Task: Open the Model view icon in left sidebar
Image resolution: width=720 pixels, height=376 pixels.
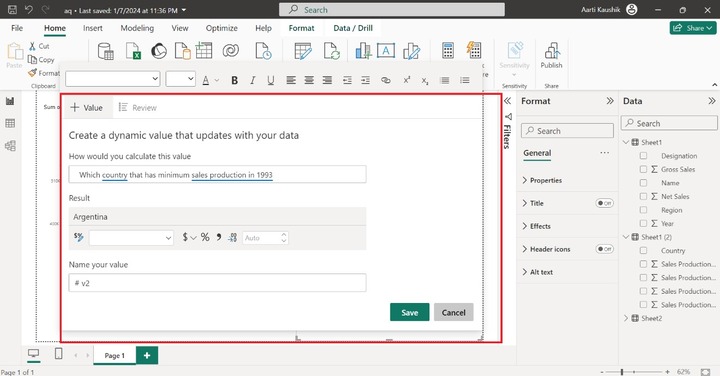Action: tap(10, 146)
